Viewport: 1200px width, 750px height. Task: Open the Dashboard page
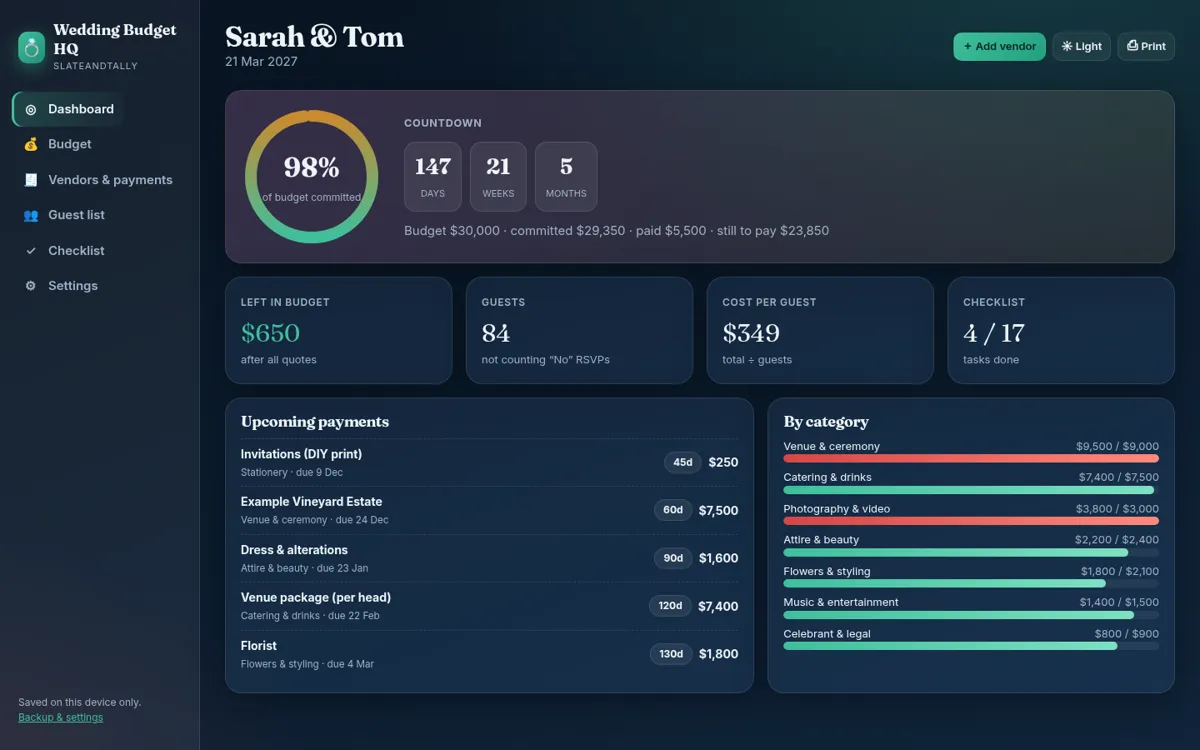[x=69, y=109]
